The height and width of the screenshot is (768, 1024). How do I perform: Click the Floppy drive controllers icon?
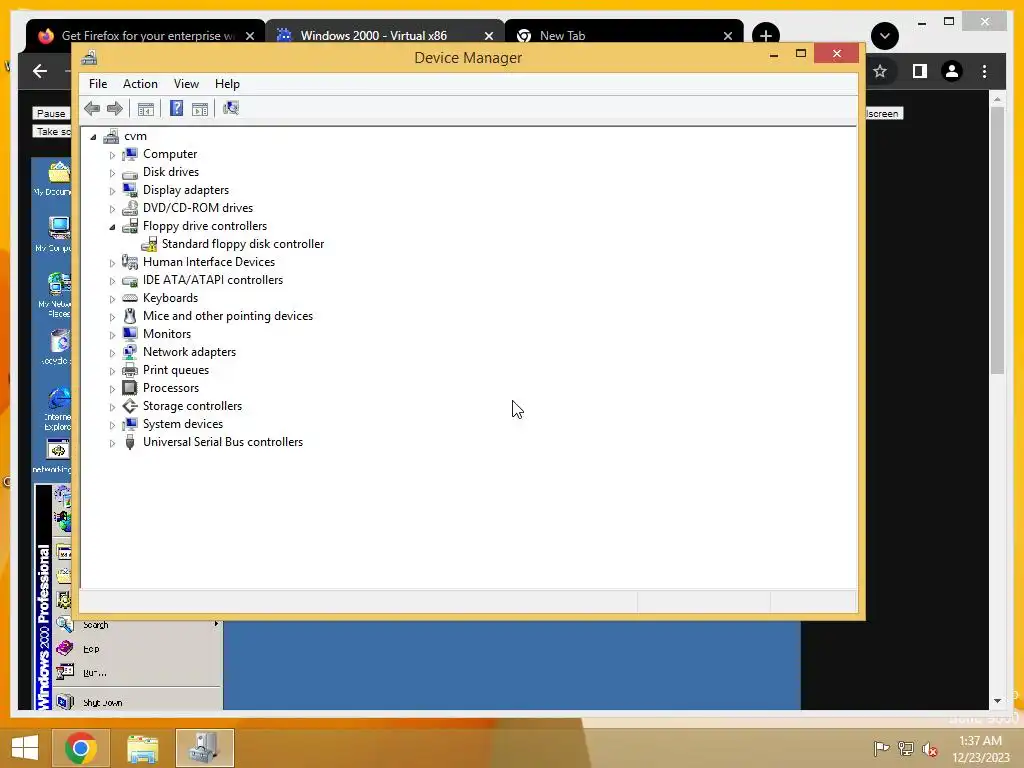pos(130,226)
